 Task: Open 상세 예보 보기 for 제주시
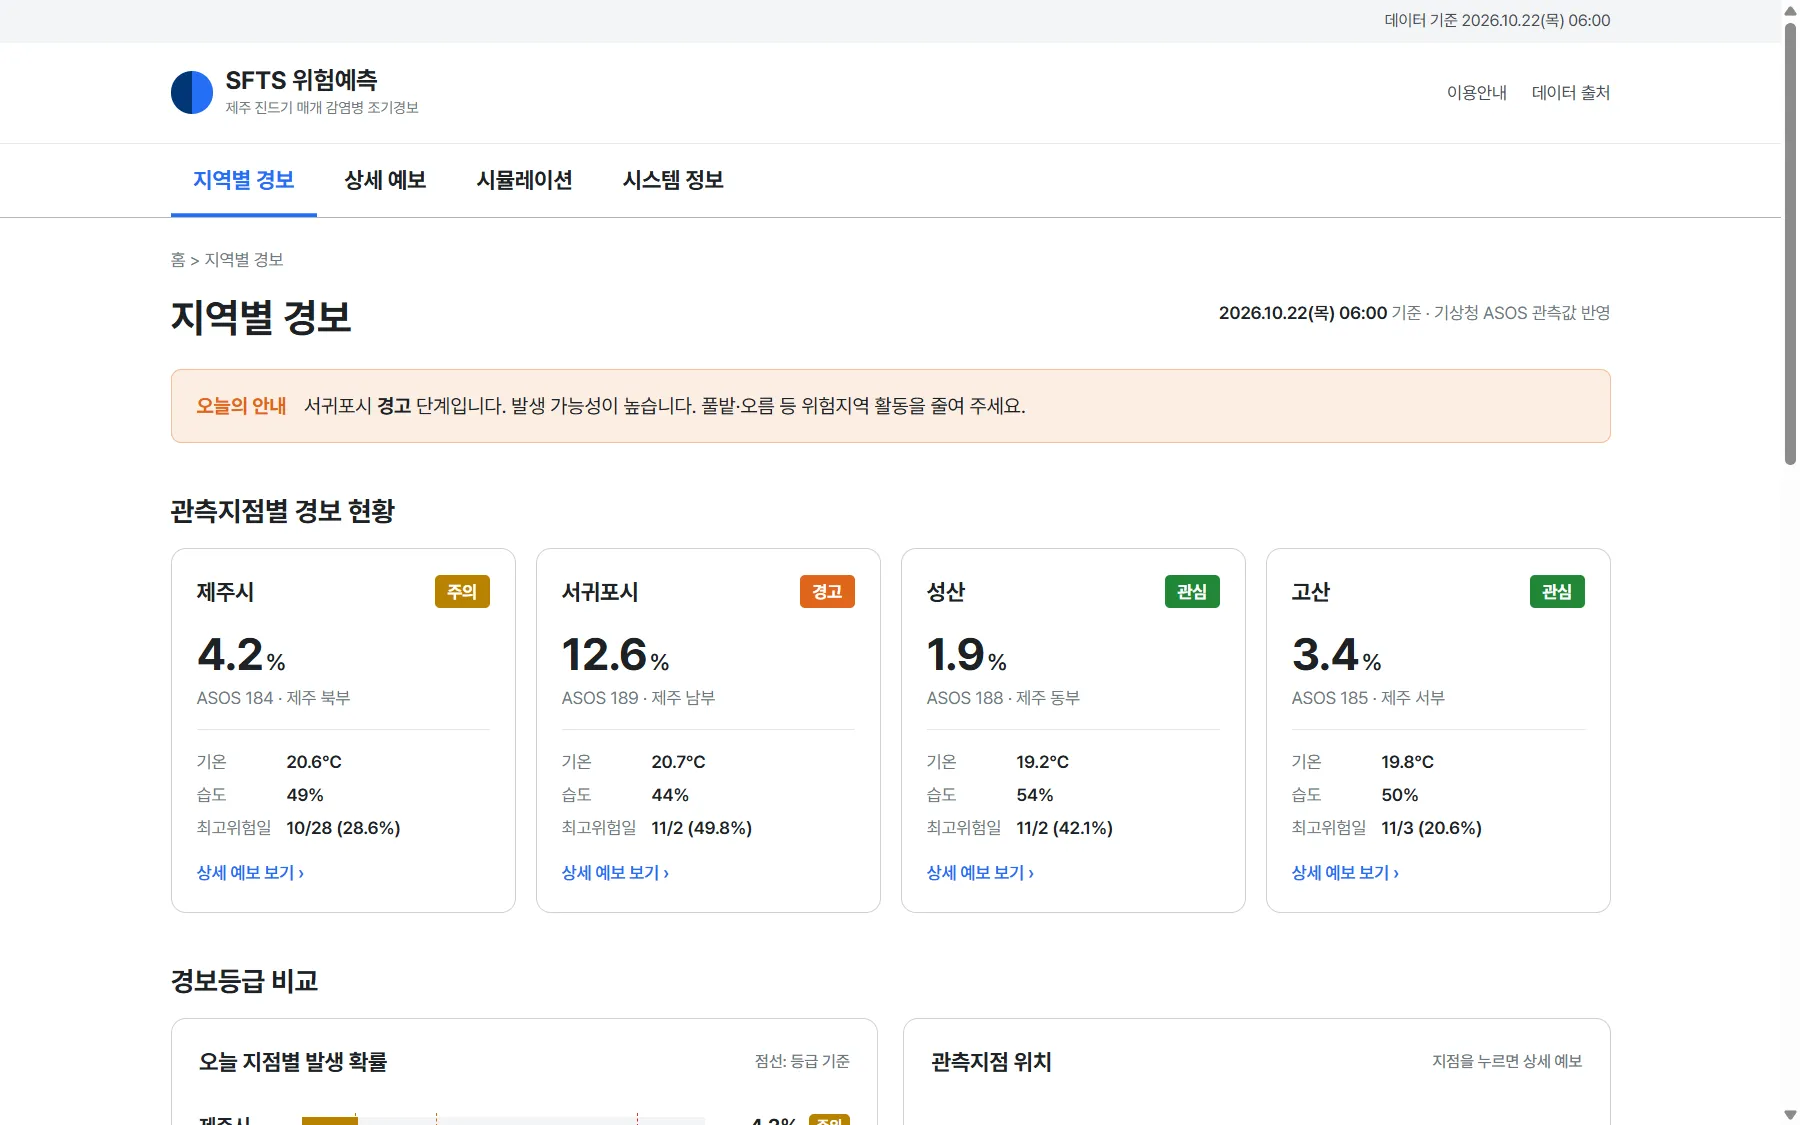point(250,873)
